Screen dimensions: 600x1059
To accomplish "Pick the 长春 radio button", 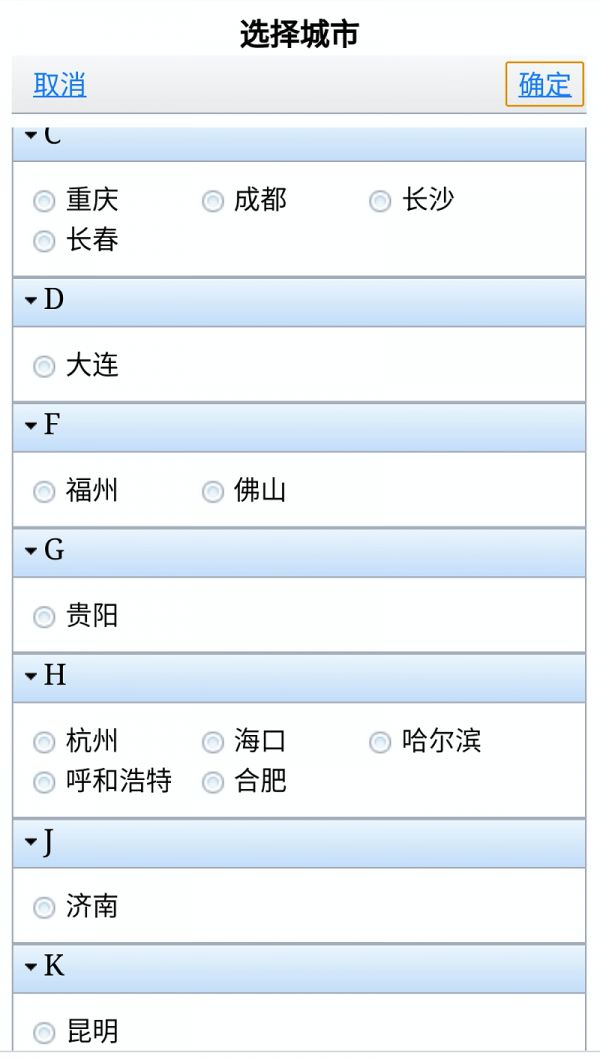I will pos(44,241).
